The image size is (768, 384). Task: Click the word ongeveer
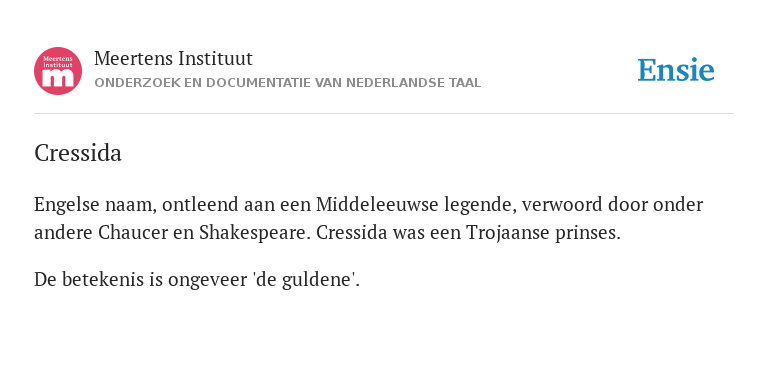pyautogui.click(x=208, y=281)
